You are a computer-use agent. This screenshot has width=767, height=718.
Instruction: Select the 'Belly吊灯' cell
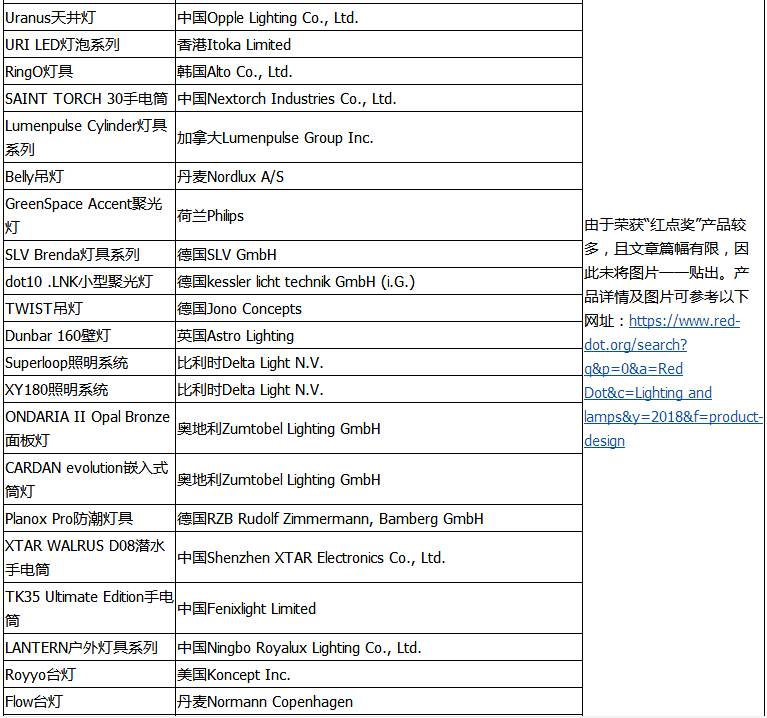[90, 176]
